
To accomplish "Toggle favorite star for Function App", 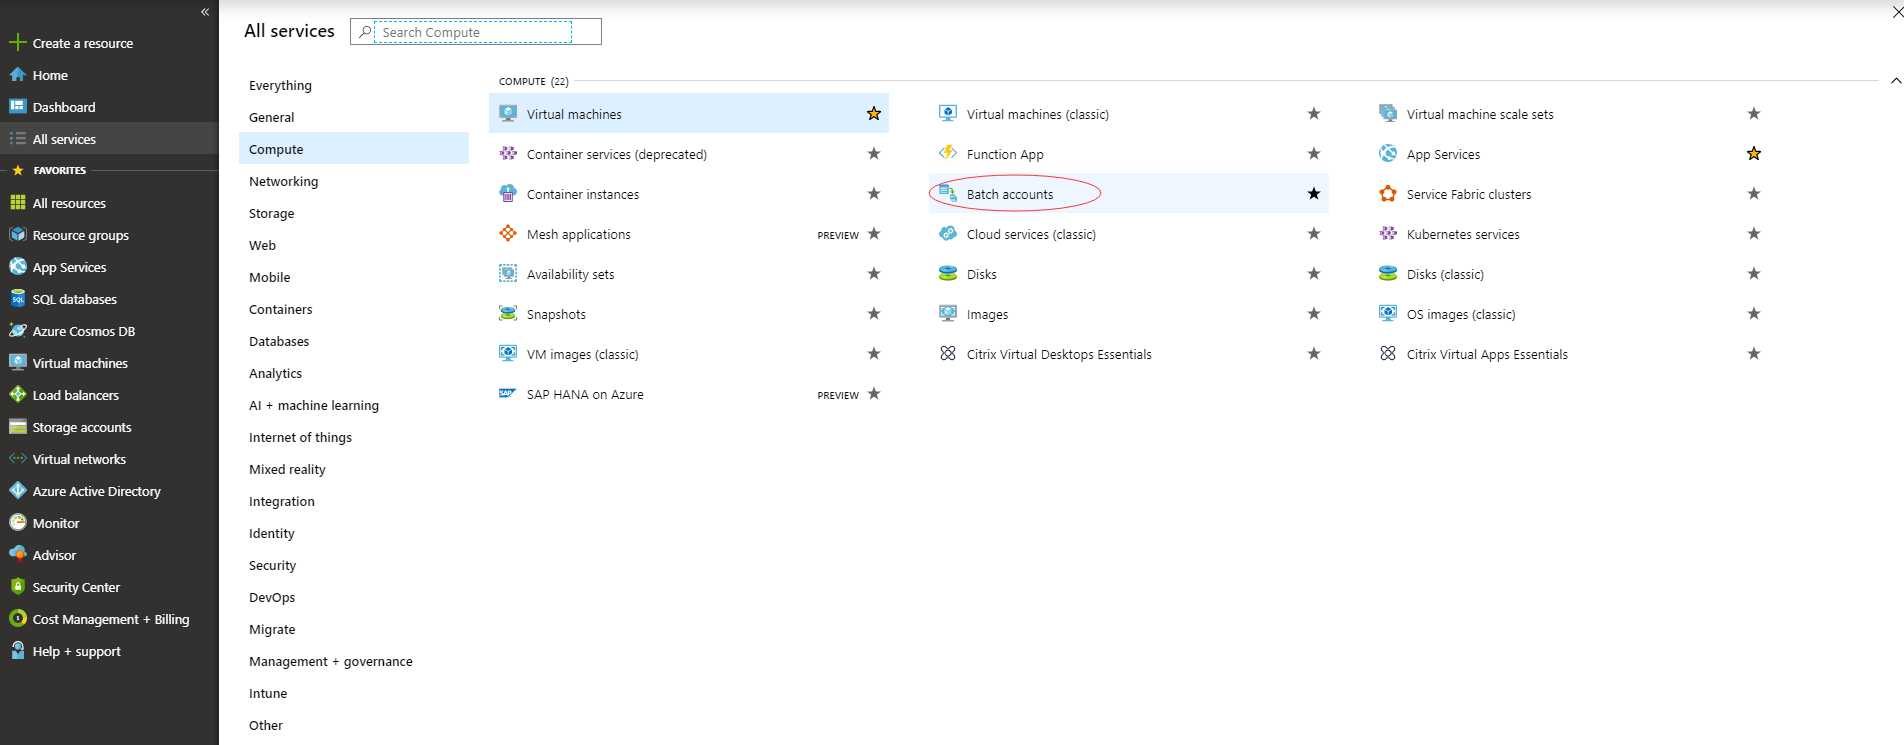I will click(1314, 153).
